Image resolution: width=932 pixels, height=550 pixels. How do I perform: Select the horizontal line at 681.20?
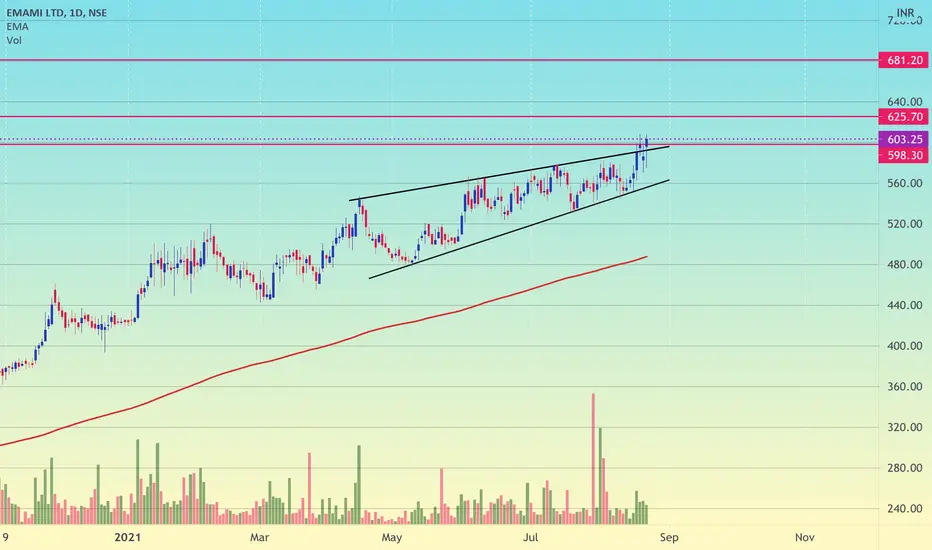pyautogui.click(x=439, y=60)
